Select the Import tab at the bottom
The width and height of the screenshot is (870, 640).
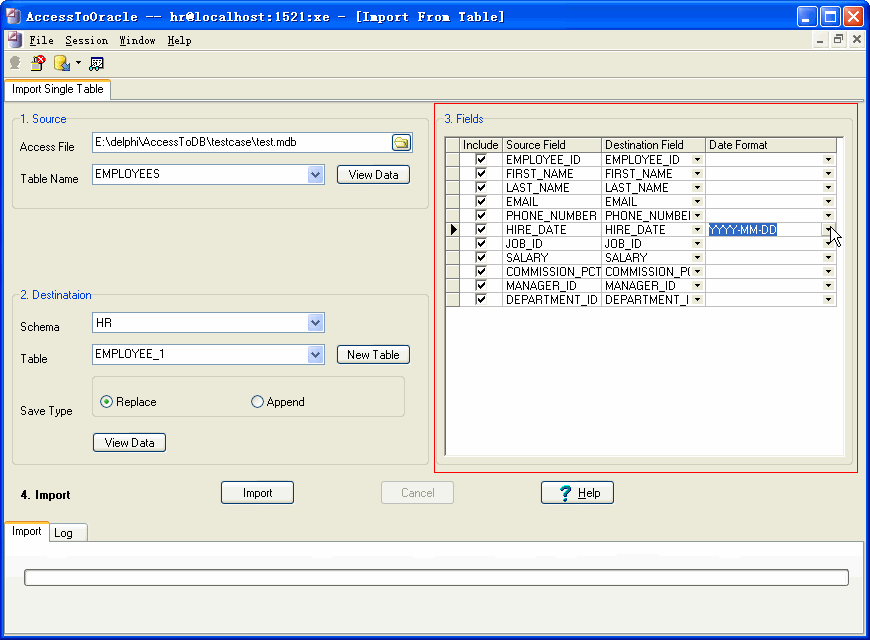[27, 531]
